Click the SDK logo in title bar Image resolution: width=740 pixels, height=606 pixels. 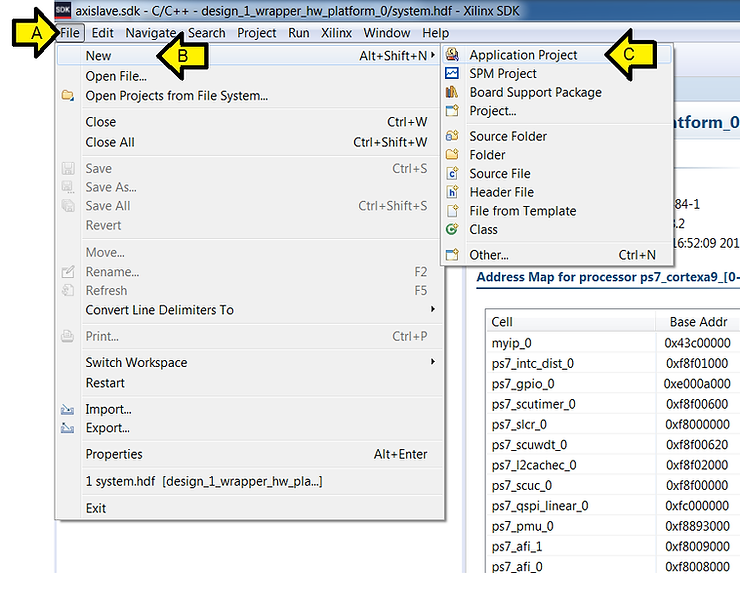coord(63,9)
